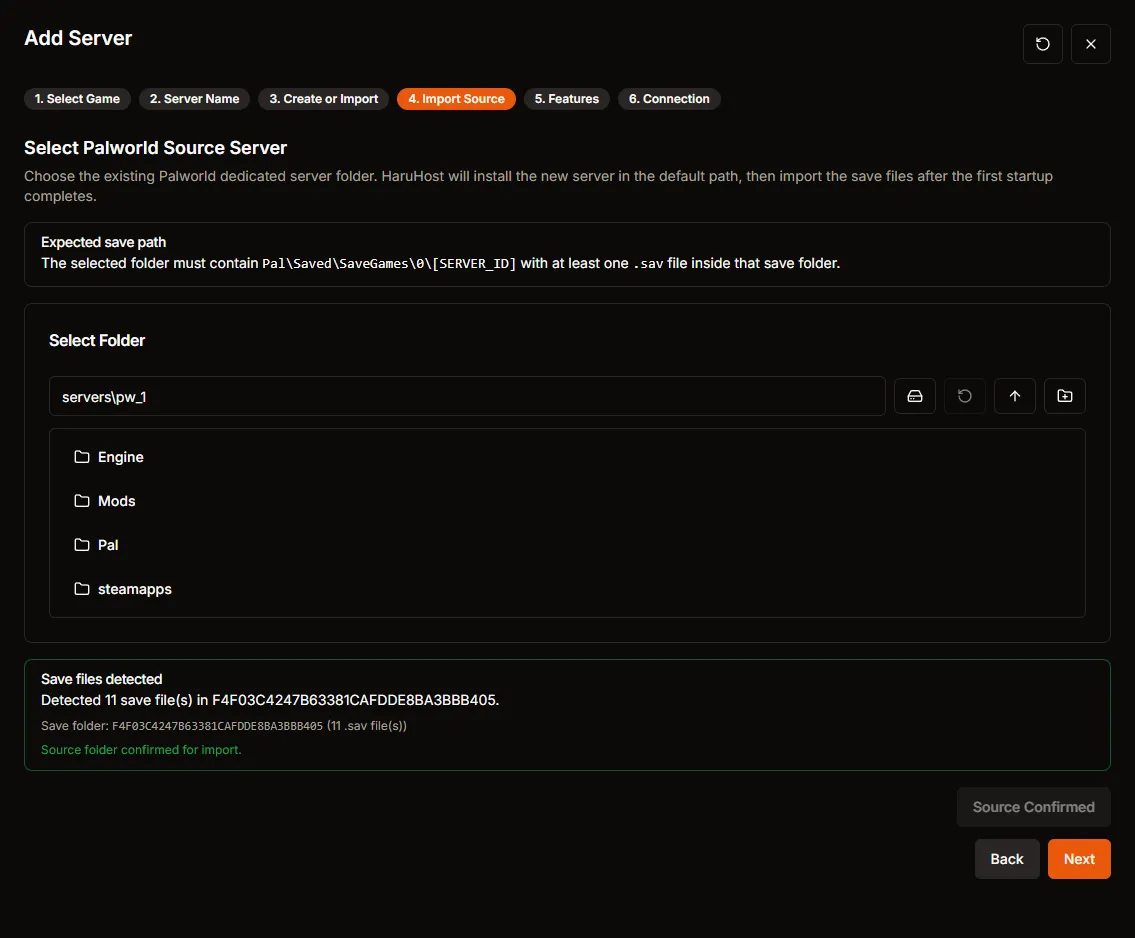This screenshot has height=938, width=1135.
Task: Open the Pal folder
Action: tap(108, 545)
